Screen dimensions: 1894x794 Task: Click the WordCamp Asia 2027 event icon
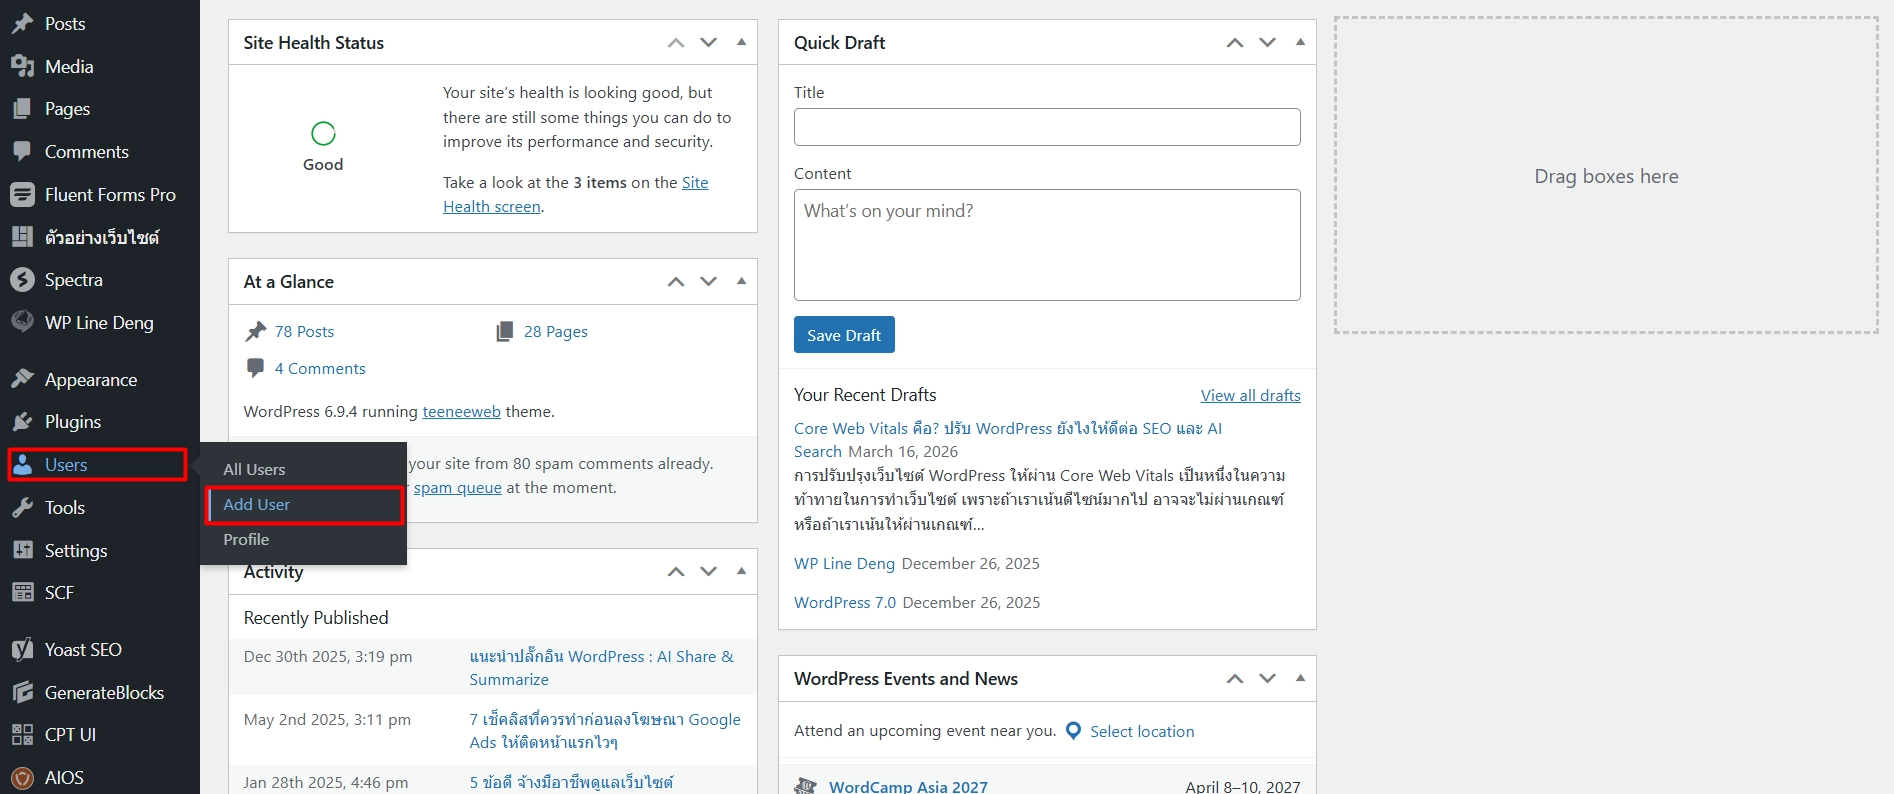point(806,786)
